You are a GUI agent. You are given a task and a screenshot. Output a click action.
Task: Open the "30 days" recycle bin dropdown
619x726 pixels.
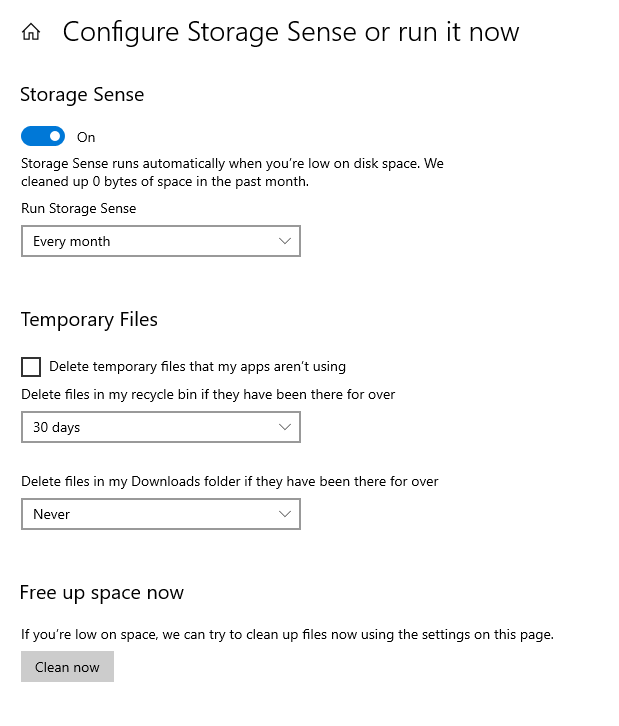(160, 427)
